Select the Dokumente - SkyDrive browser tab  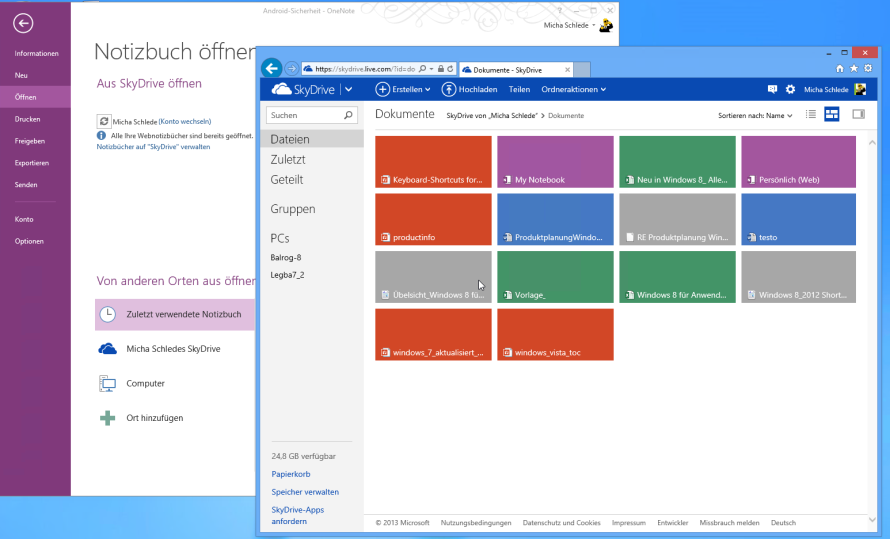click(515, 70)
